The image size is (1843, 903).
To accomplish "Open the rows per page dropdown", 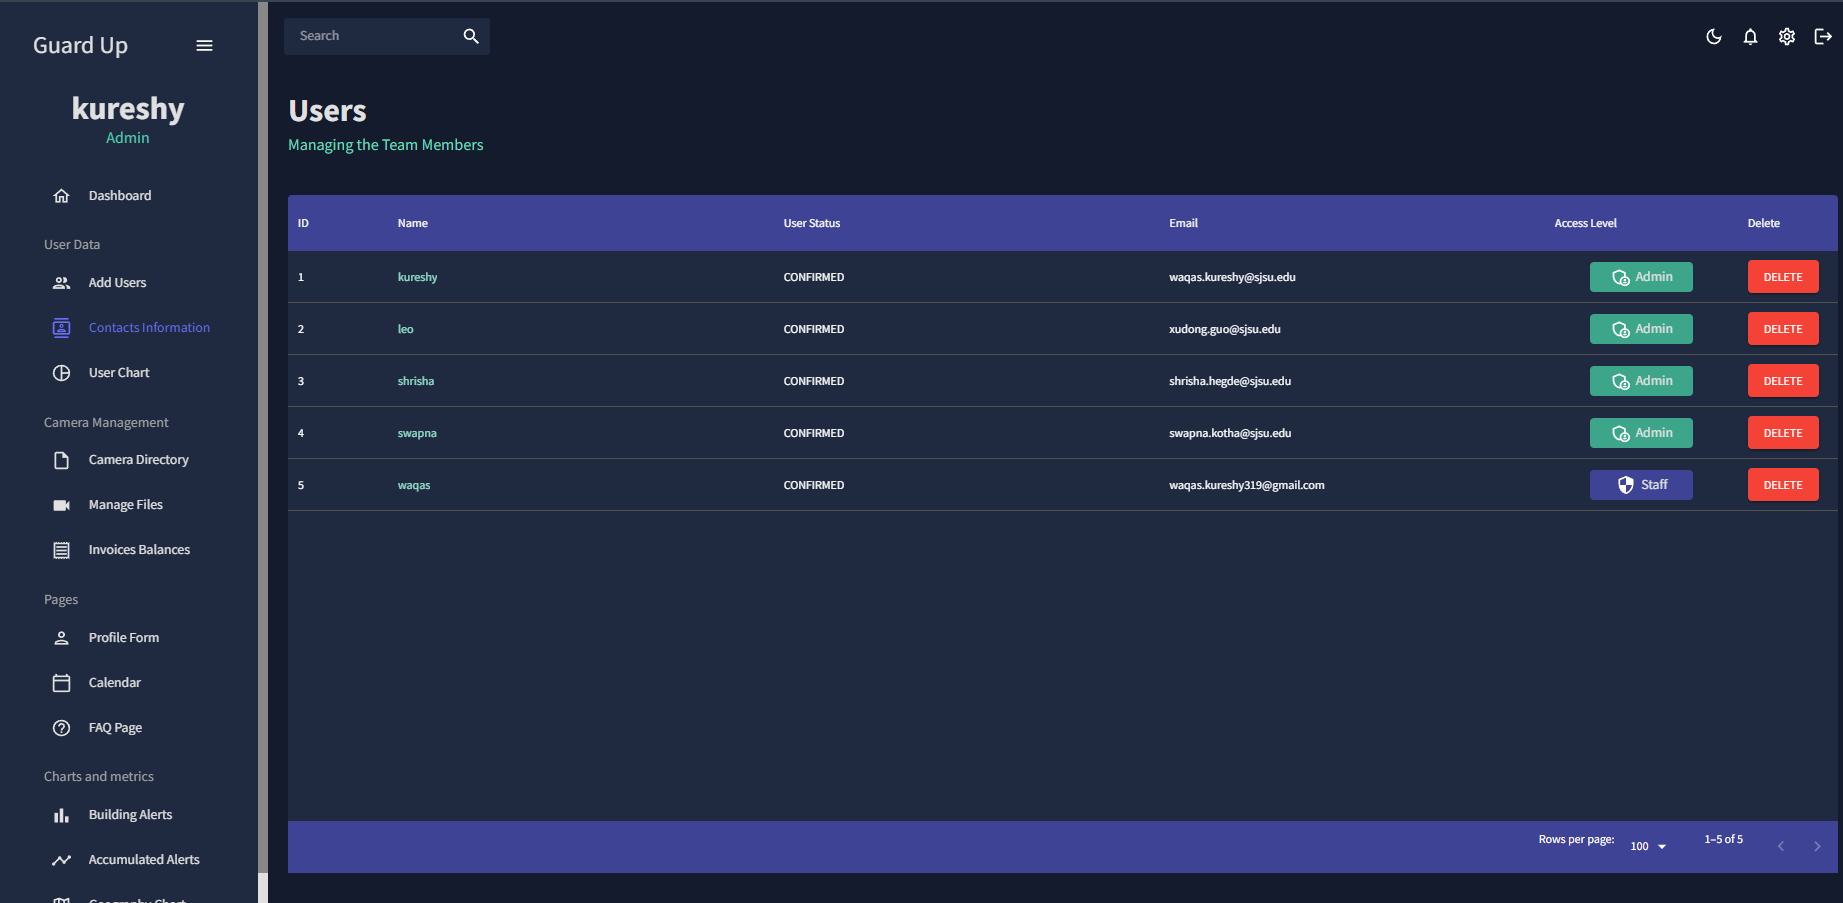I will pyautogui.click(x=1646, y=845).
